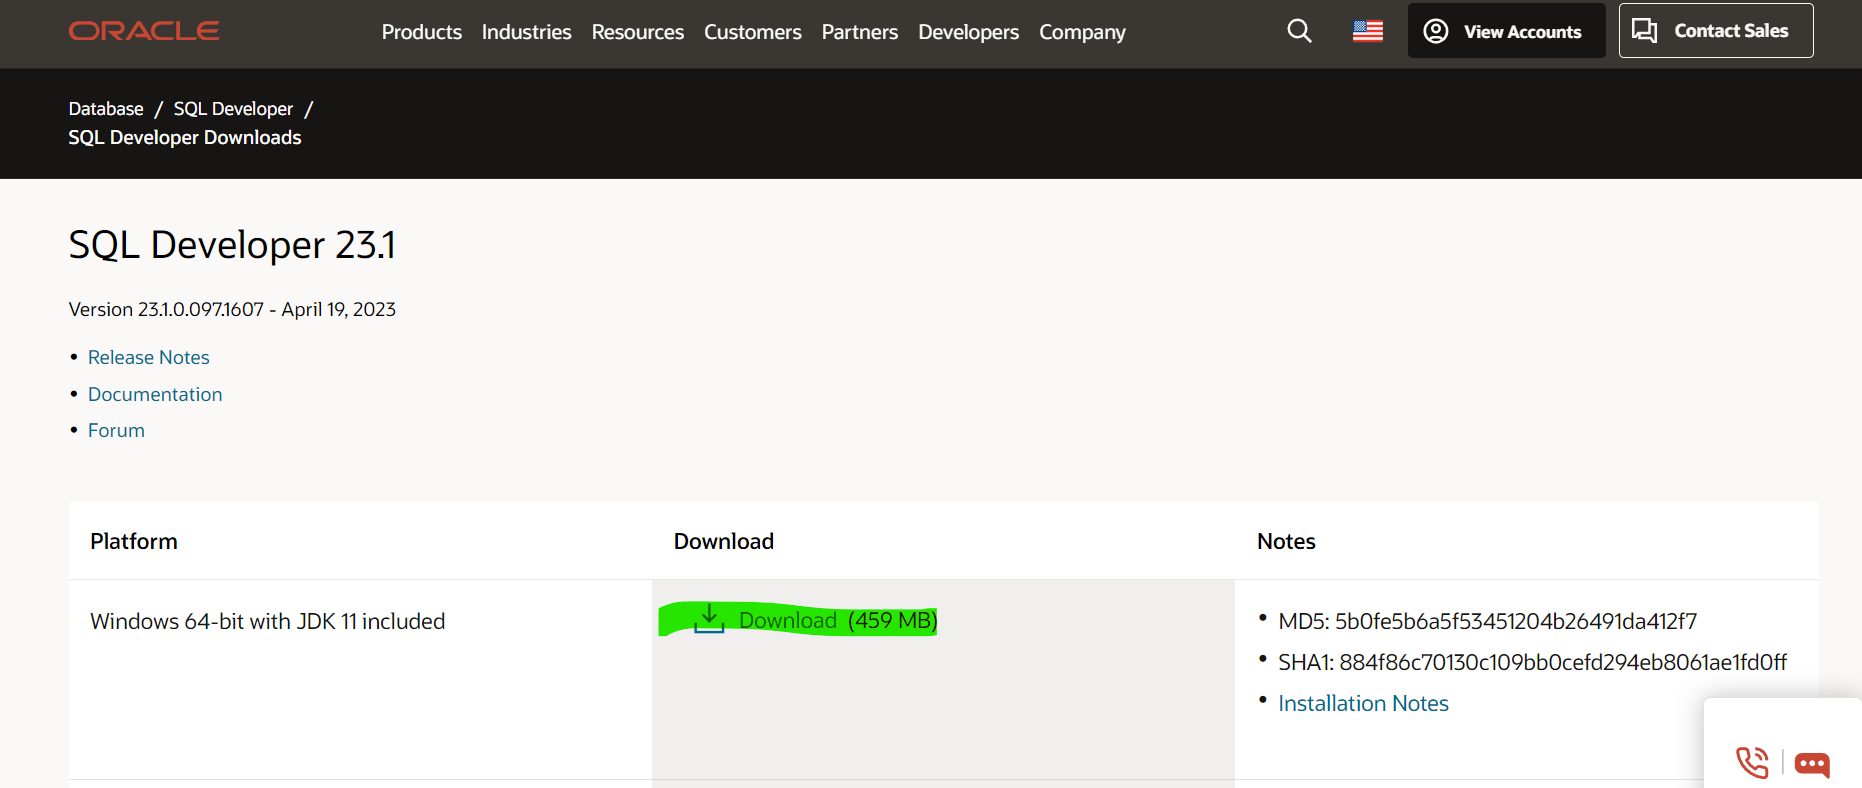Click the MD5 checksum text
The height and width of the screenshot is (788, 1862).
(1487, 621)
